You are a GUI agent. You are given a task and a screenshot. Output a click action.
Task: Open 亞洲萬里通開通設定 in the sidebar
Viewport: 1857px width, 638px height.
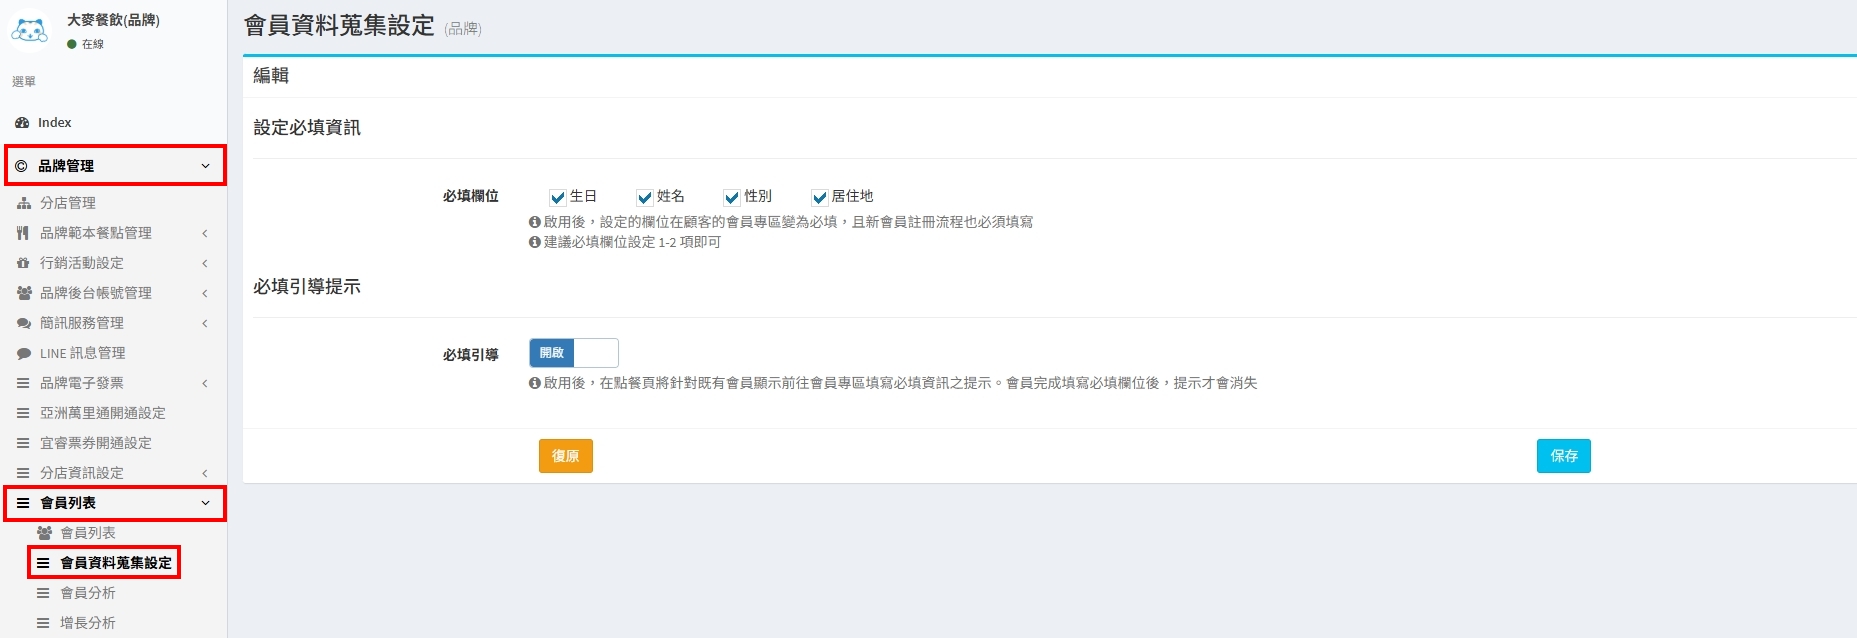(x=103, y=413)
